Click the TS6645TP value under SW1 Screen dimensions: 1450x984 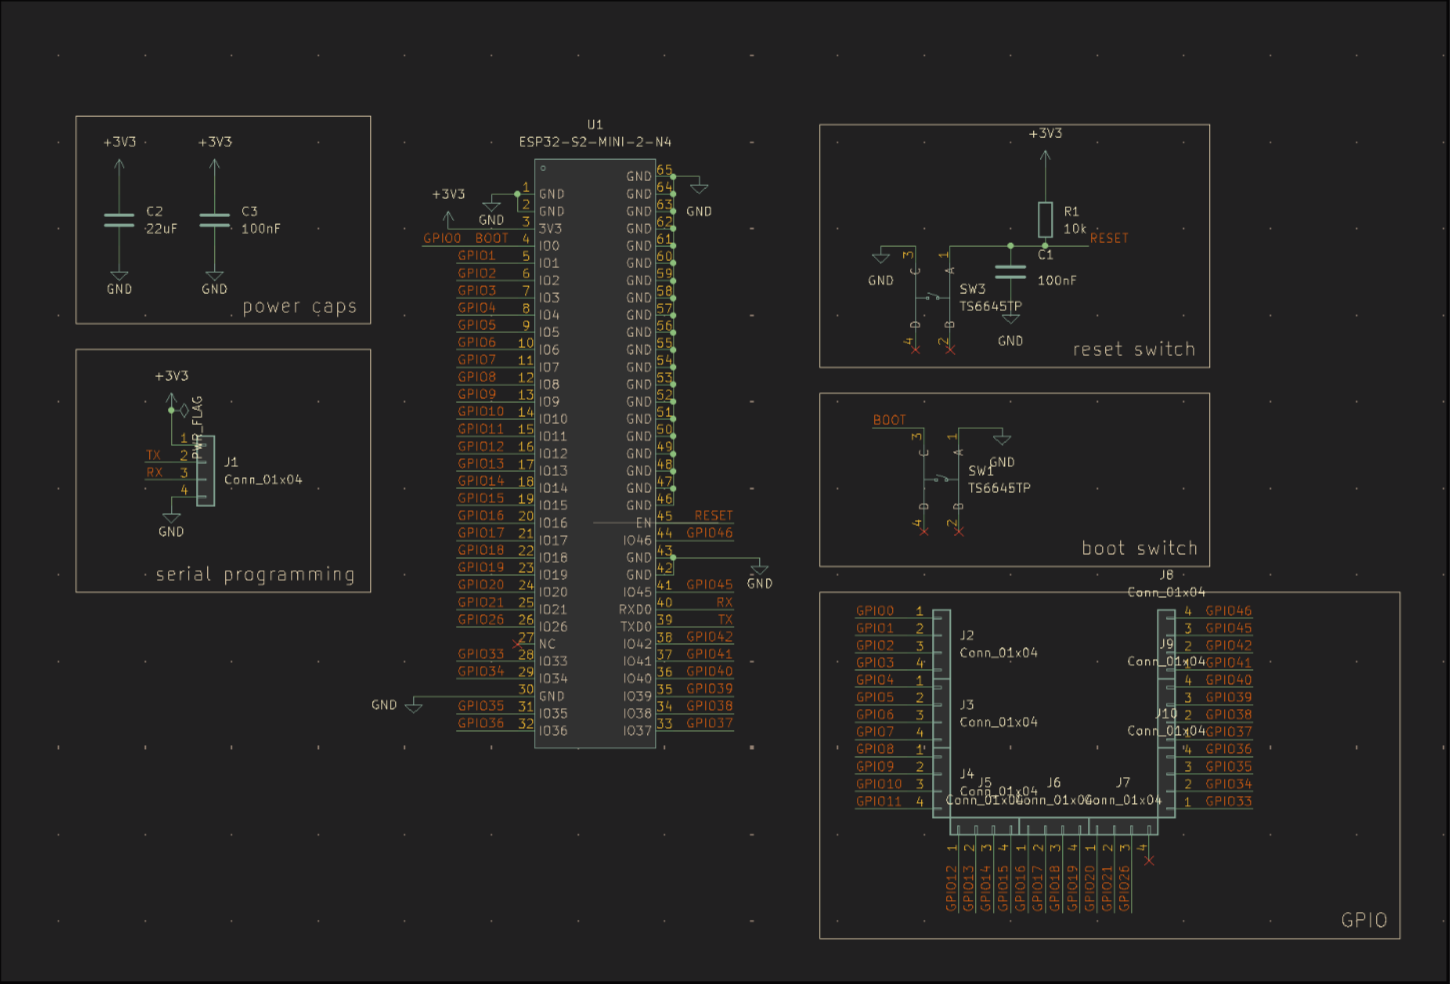[x=999, y=488]
